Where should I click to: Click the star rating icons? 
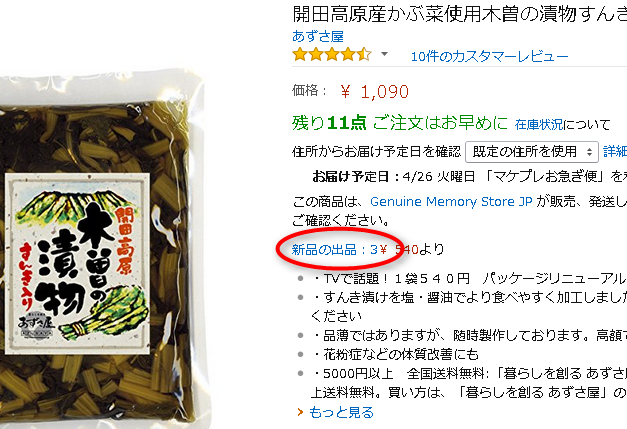click(332, 54)
